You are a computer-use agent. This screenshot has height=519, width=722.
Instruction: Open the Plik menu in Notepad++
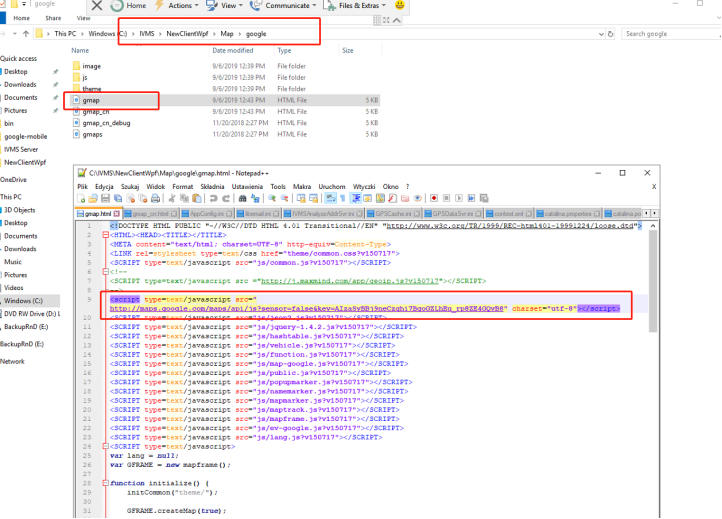pos(83,187)
